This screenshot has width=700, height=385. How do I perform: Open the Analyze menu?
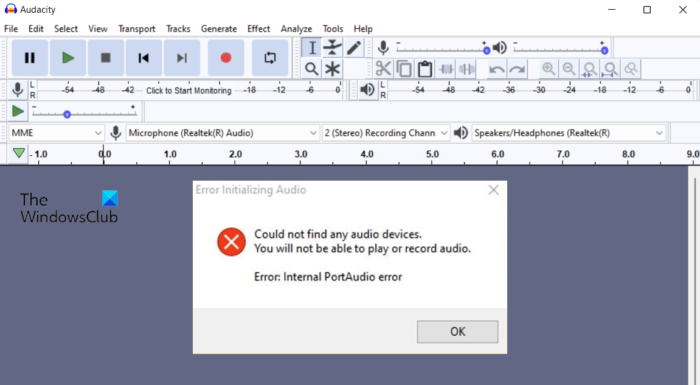(296, 29)
